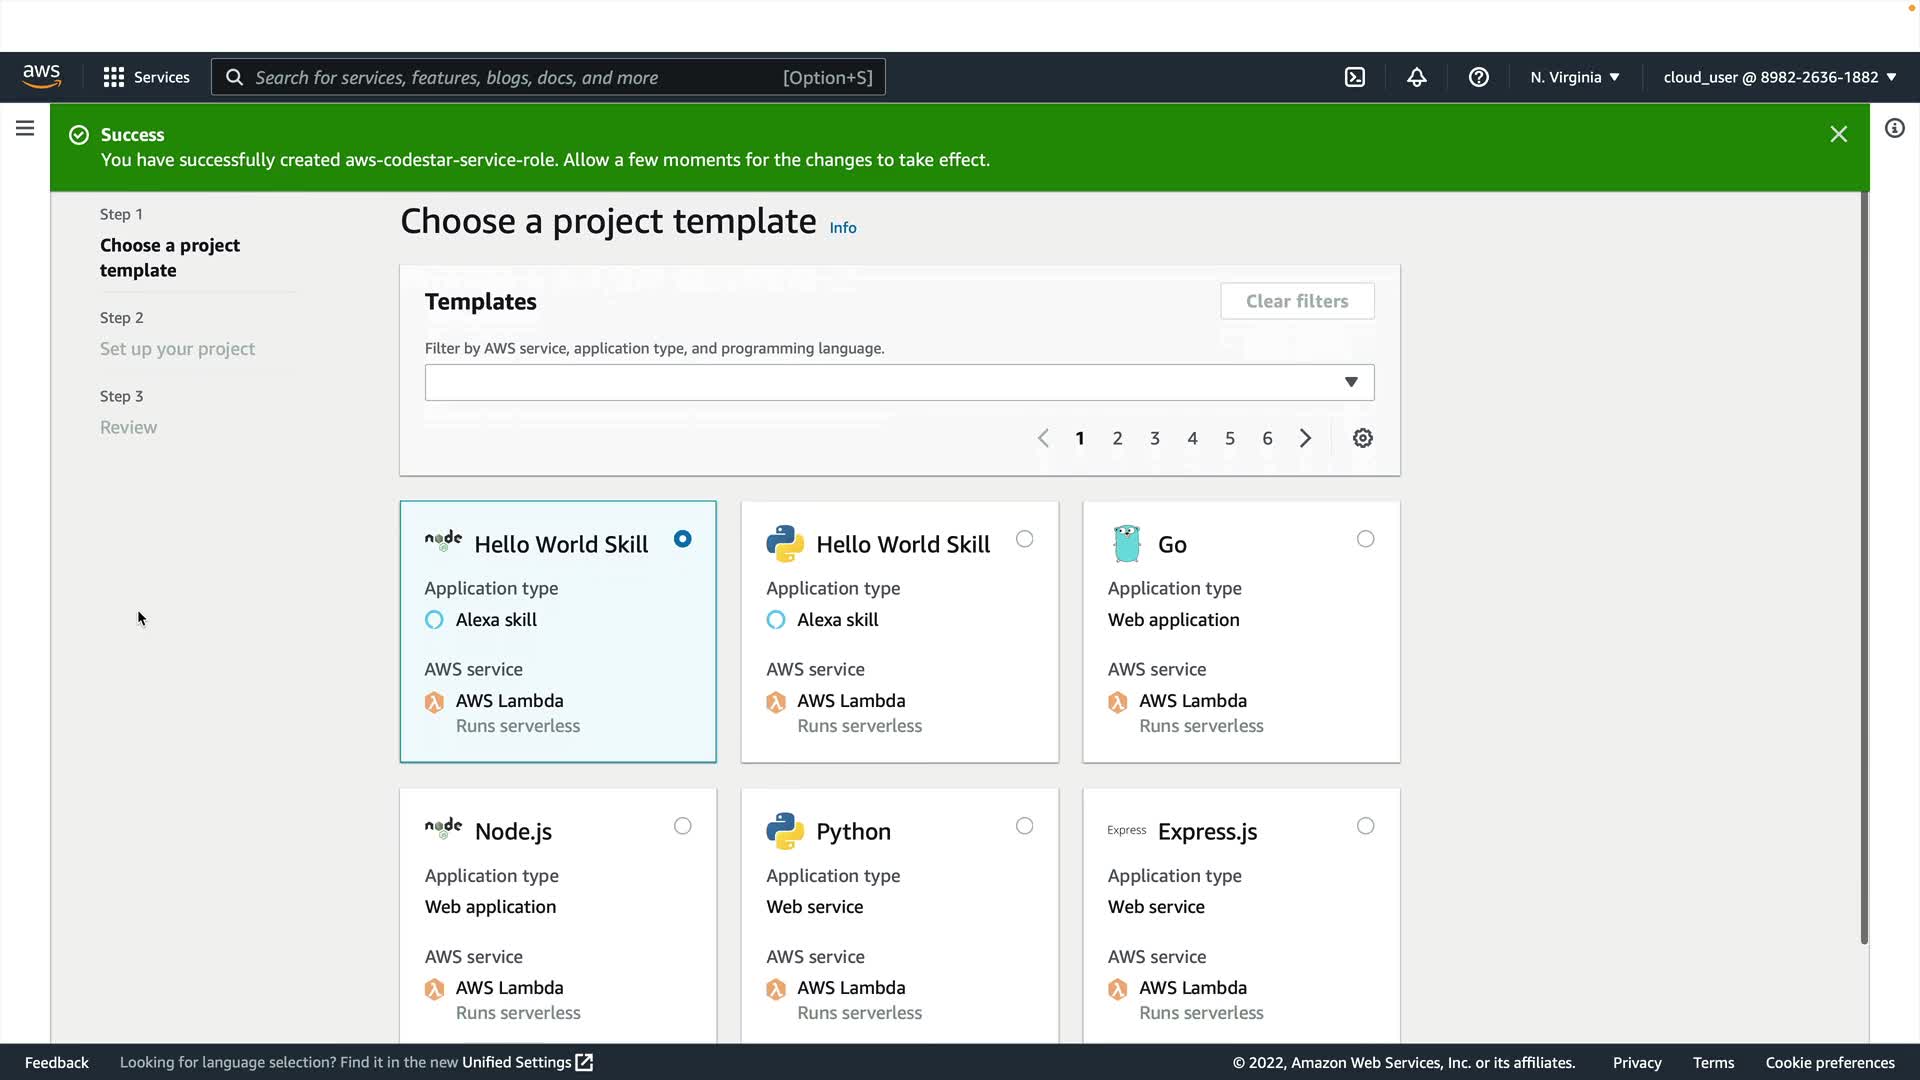1920x1080 pixels.
Task: Select the Python Hello World Skill radio
Action: 1024,539
